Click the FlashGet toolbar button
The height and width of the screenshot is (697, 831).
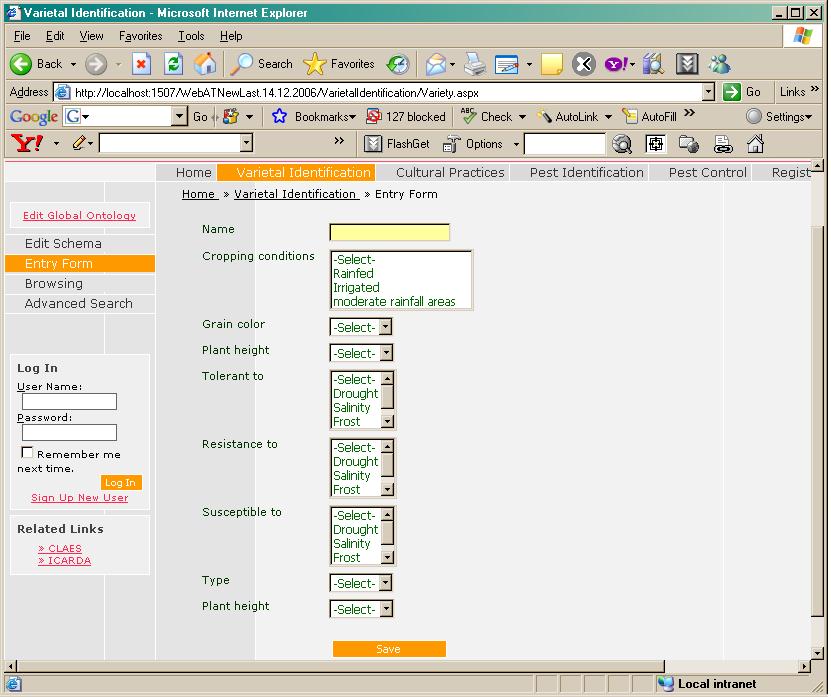click(x=397, y=144)
